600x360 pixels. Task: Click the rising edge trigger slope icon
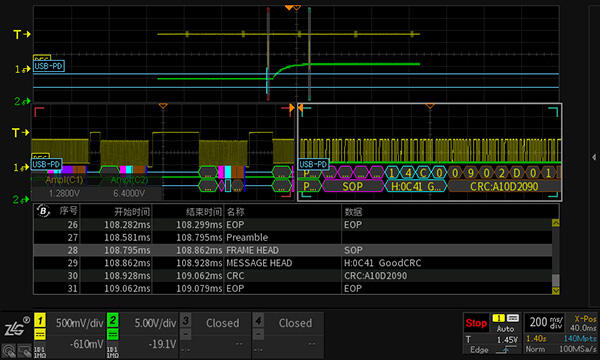pyautogui.click(x=505, y=349)
